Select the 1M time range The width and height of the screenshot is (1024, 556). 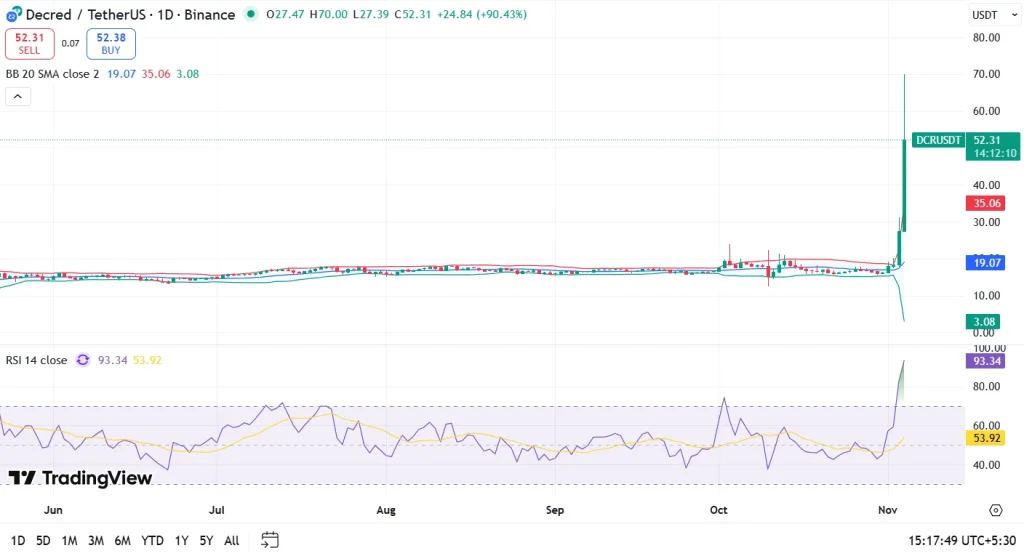[x=69, y=540]
